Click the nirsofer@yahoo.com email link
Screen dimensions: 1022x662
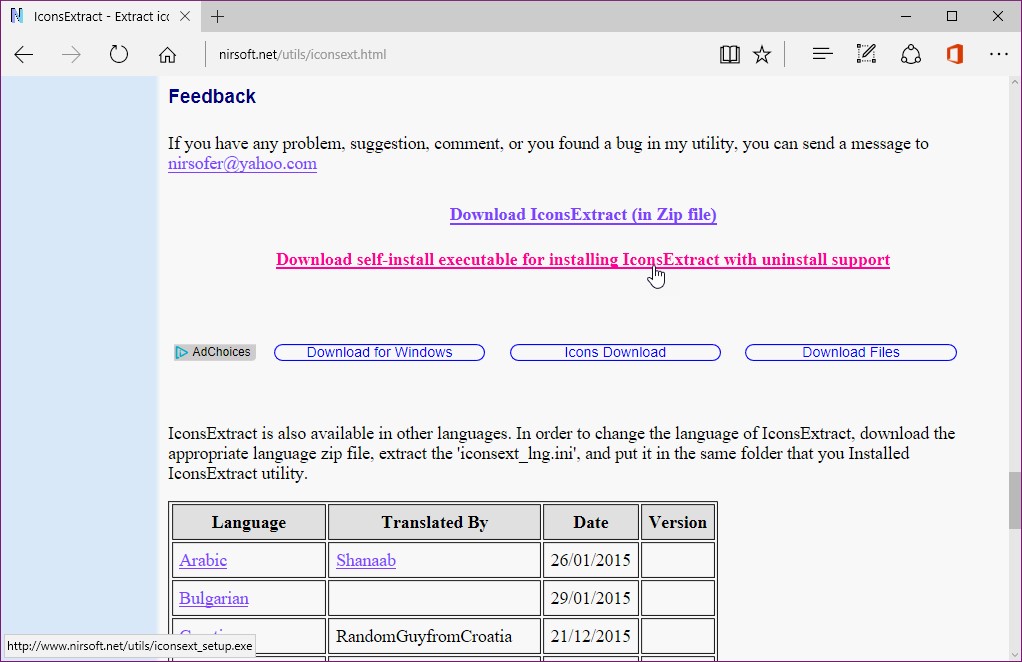(x=242, y=164)
